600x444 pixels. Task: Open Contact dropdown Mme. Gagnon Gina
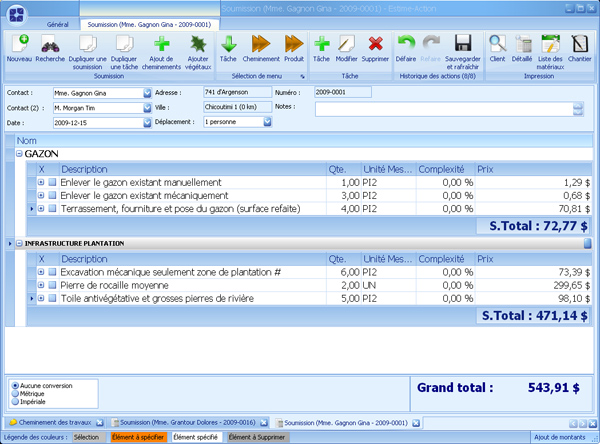pos(146,93)
